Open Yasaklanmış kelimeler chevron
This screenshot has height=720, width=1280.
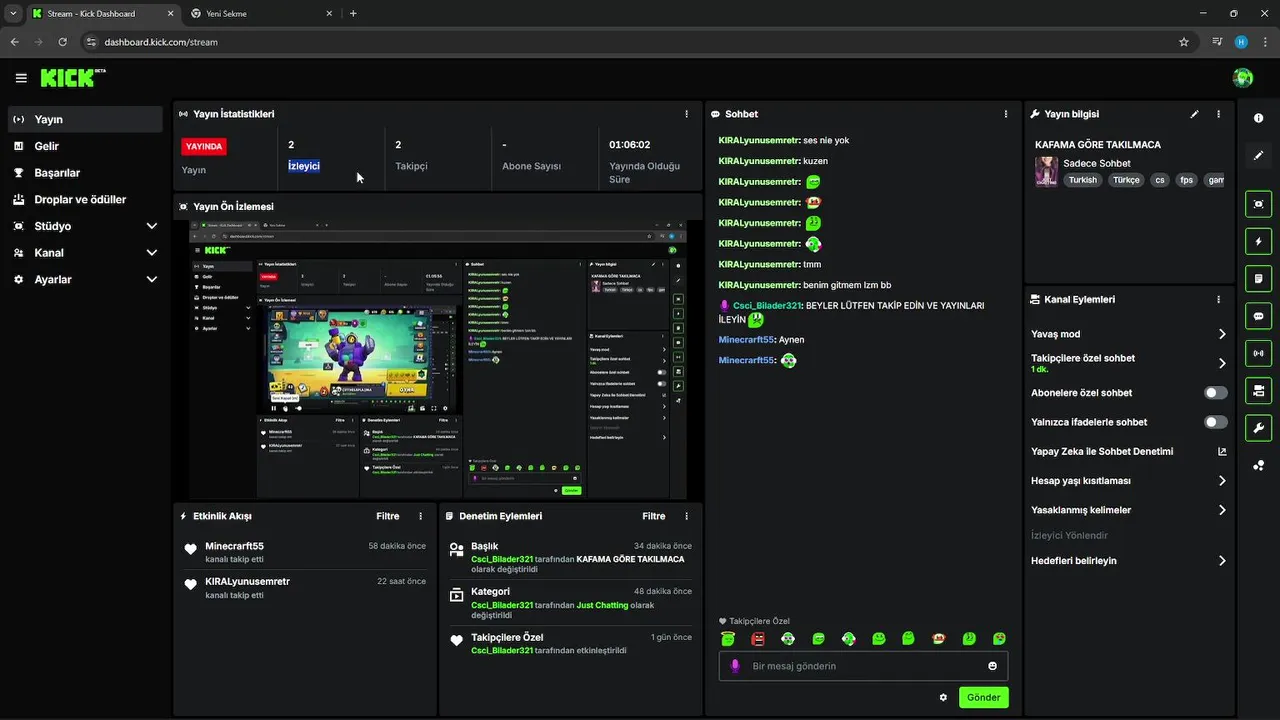click(x=1222, y=510)
